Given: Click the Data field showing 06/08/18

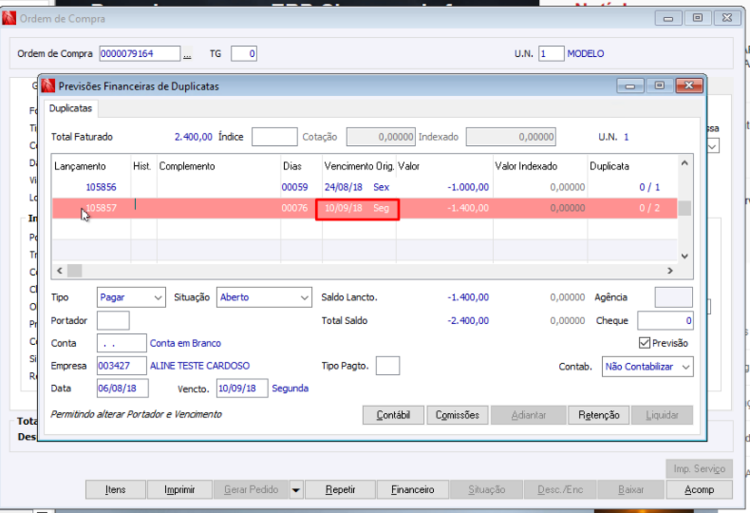Looking at the screenshot, I should pos(122,388).
